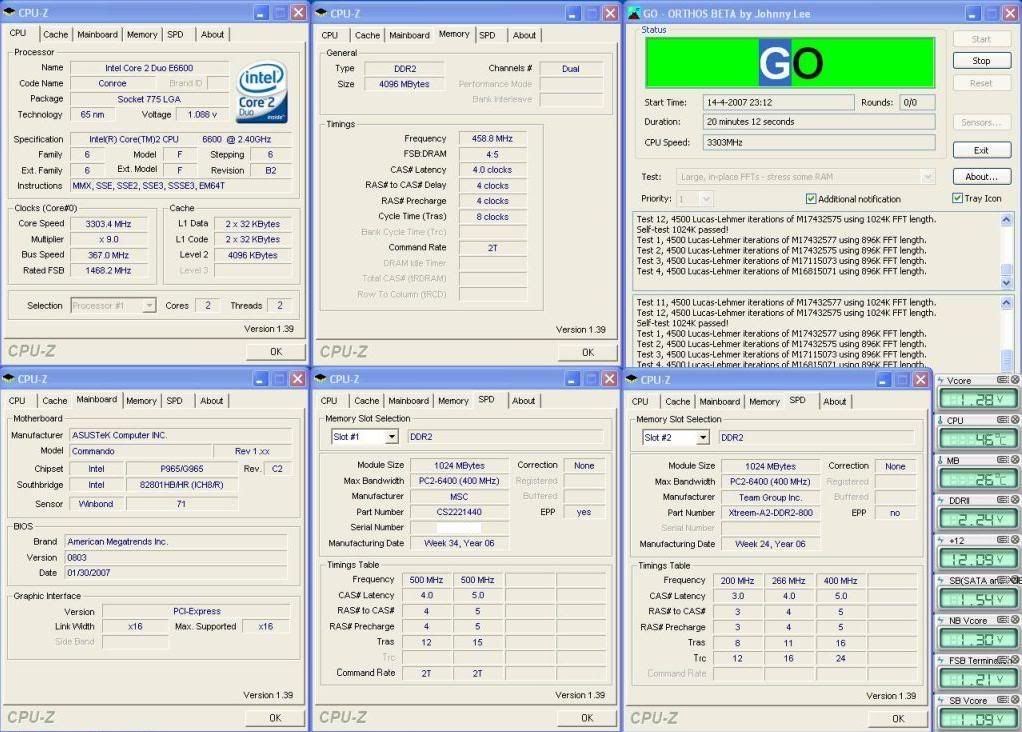1022x732 pixels.
Task: Close the DDRII voltage monitor with its X icon
Action: [x=1015, y=500]
